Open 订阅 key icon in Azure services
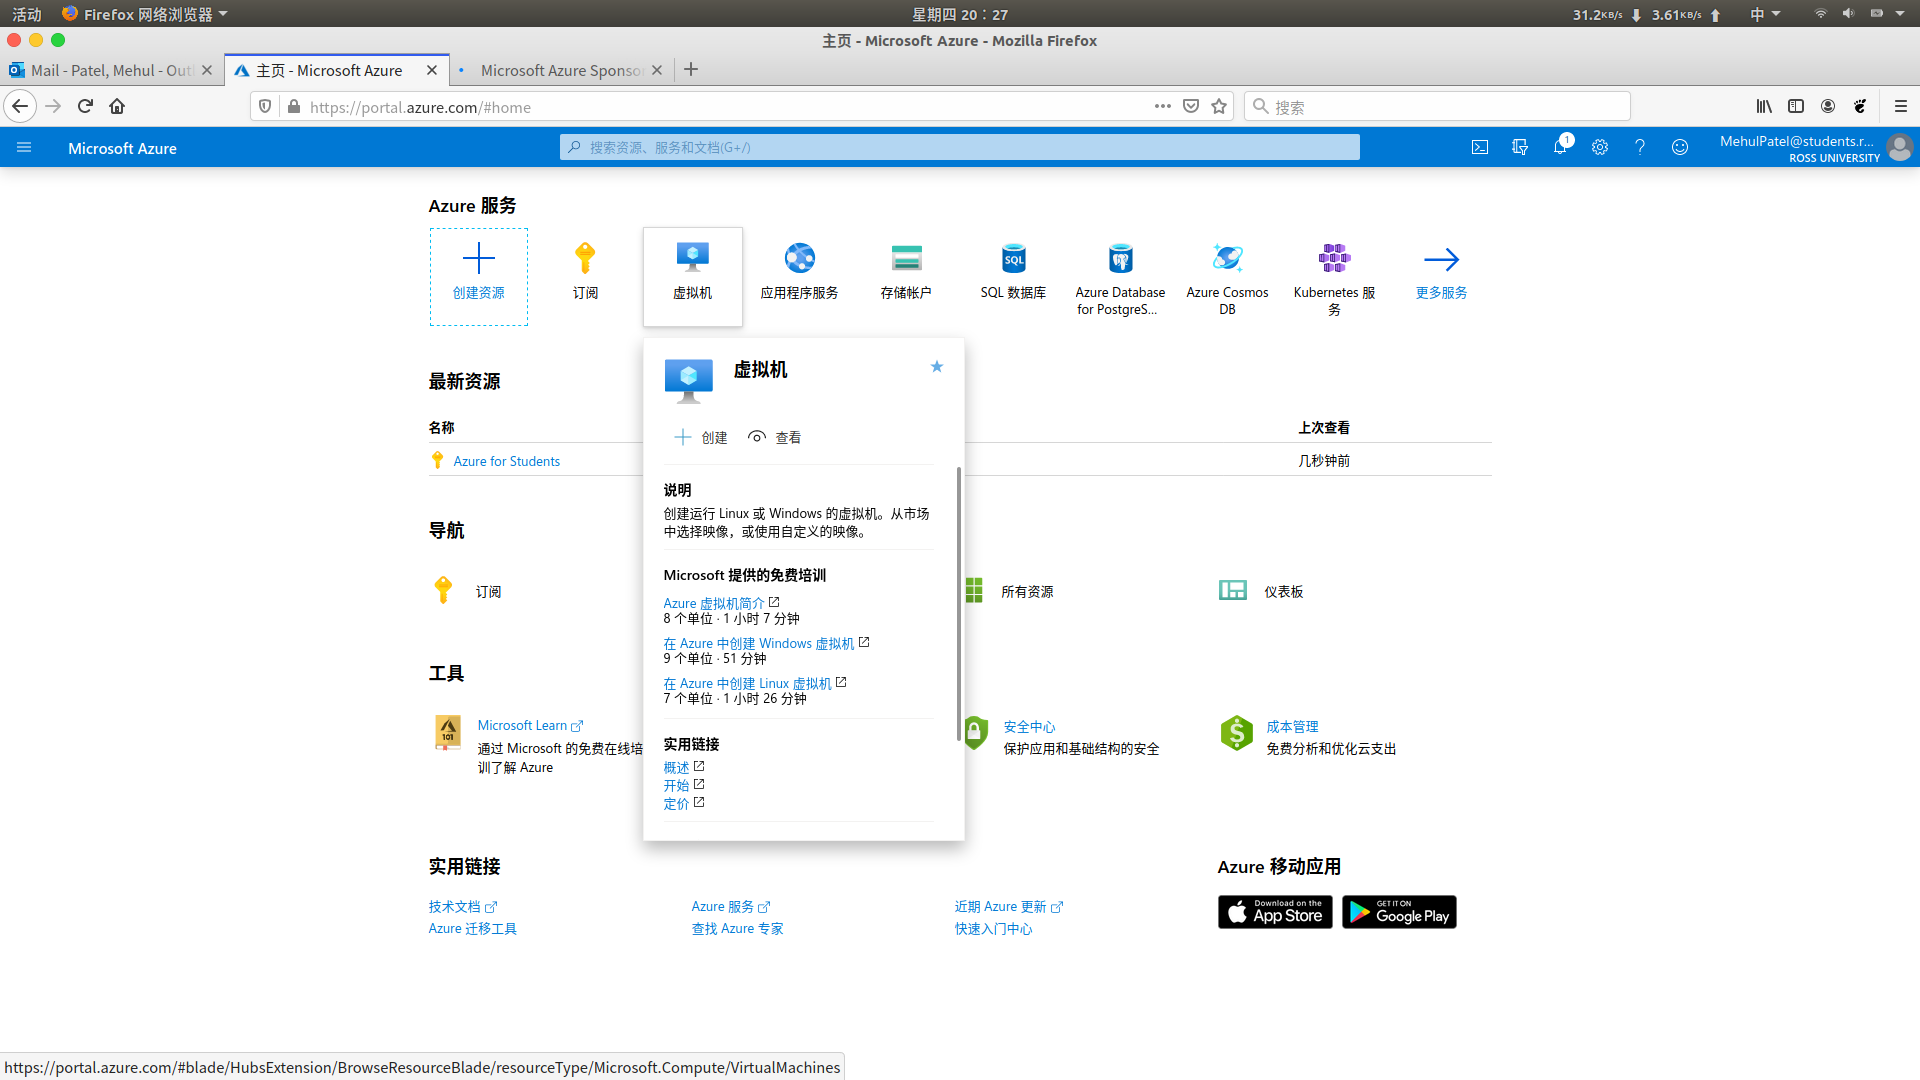Image resolution: width=1920 pixels, height=1080 pixels. 585,259
